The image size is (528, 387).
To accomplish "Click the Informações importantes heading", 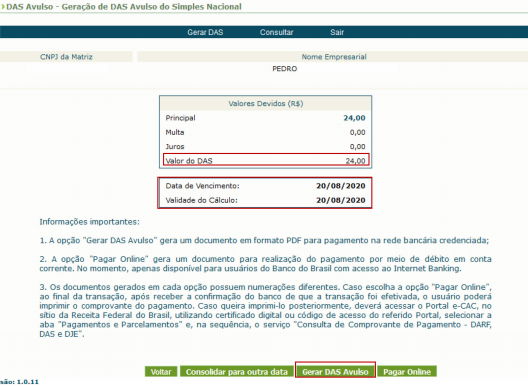I will click(89, 222).
